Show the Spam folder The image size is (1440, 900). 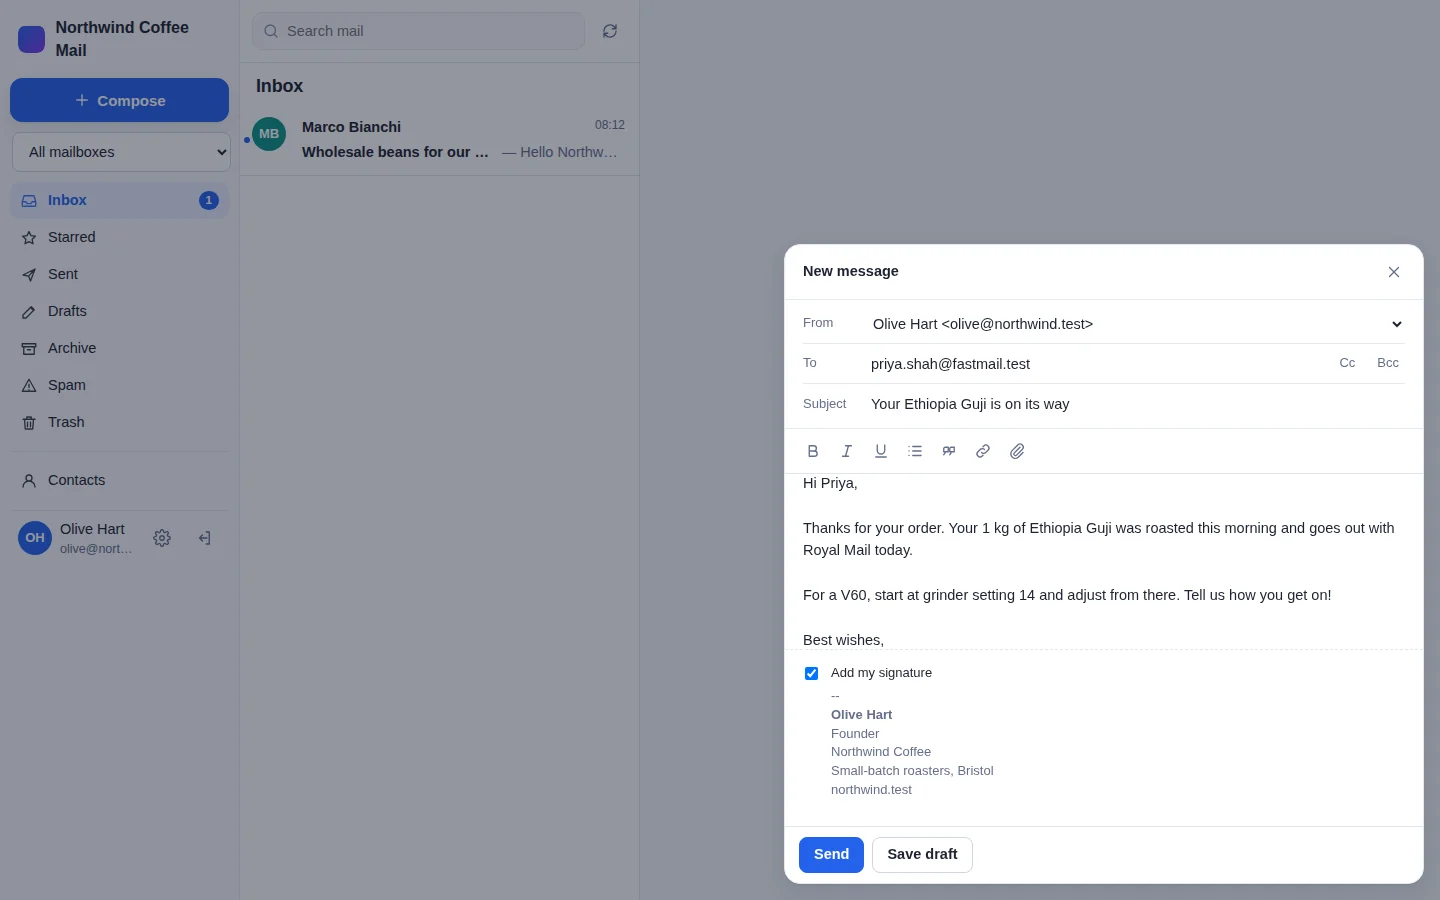coord(120,385)
